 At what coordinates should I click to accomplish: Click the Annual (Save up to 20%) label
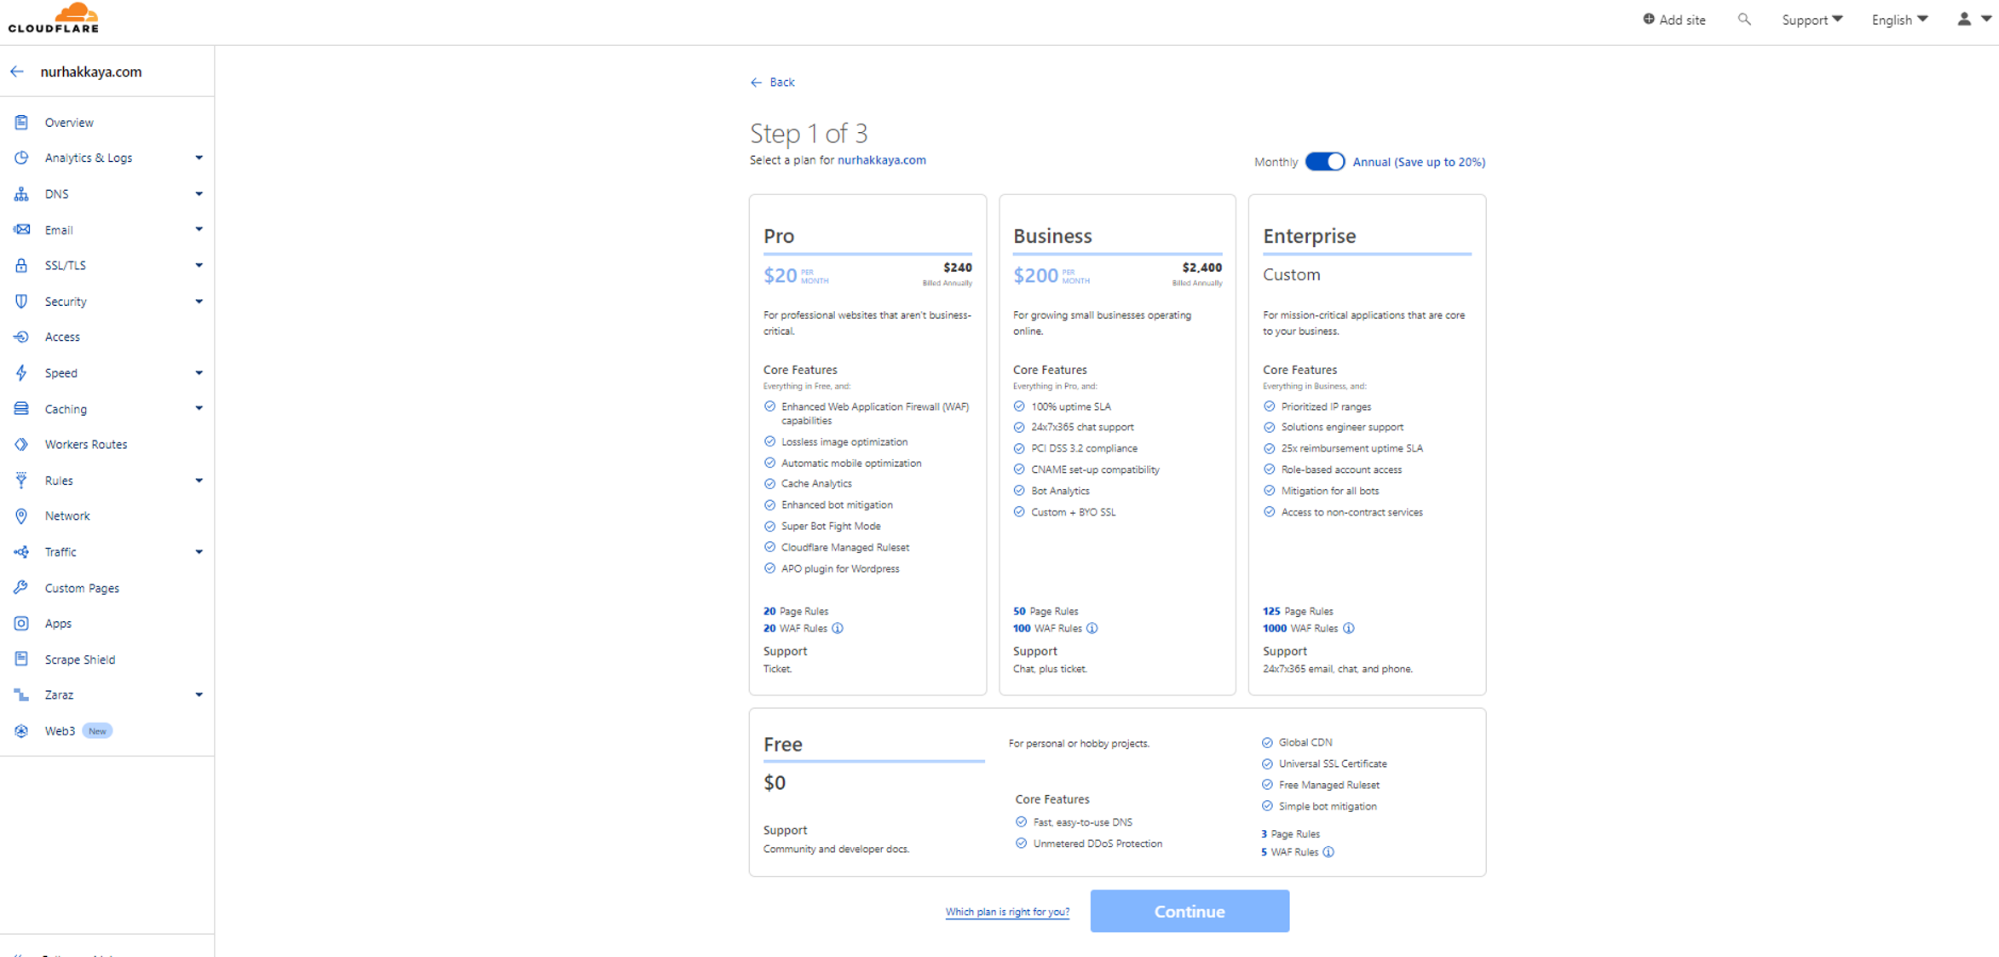[x=1418, y=162]
